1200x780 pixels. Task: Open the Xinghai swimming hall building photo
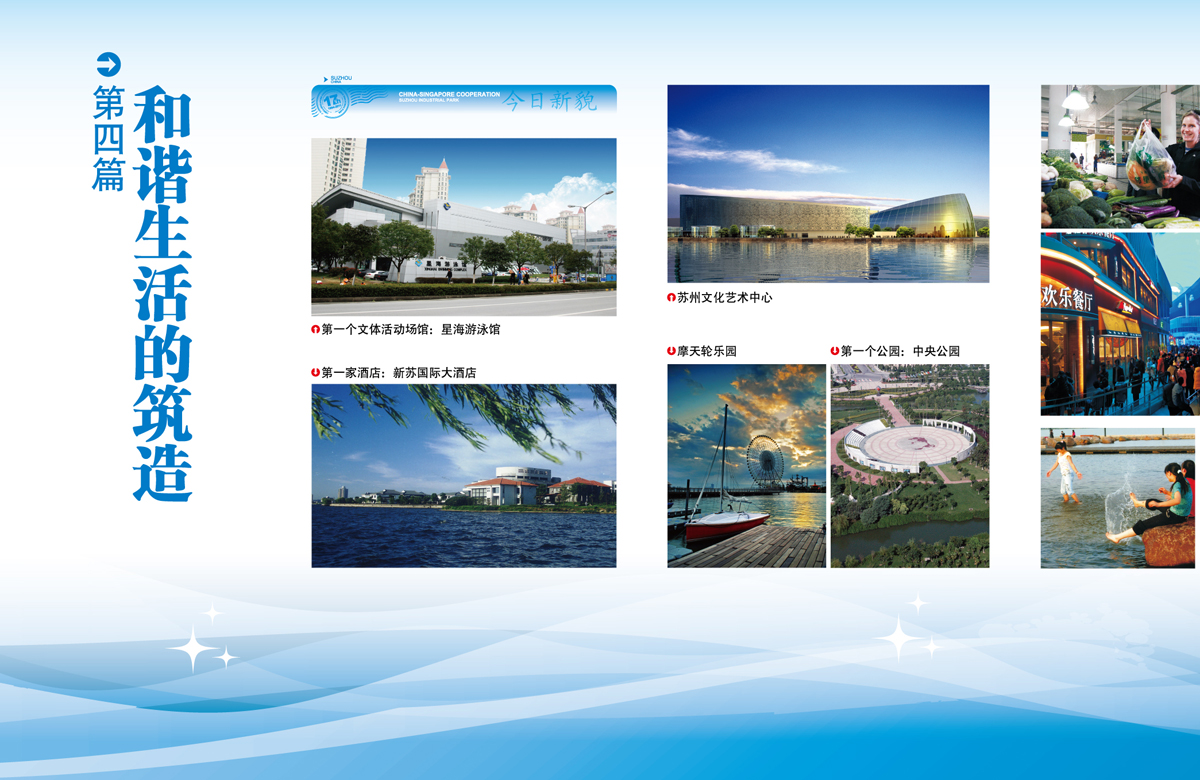click(x=463, y=227)
